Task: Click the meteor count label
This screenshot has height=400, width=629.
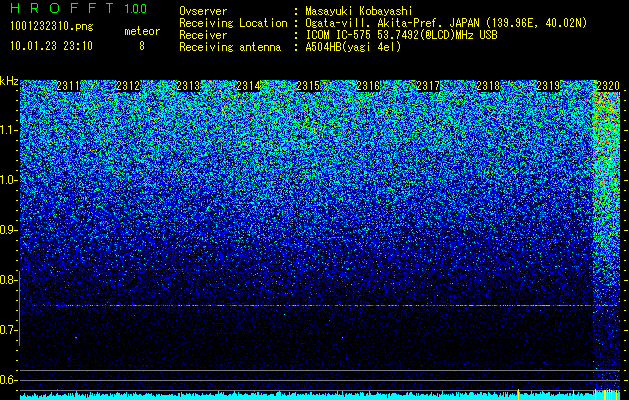Action: [142, 31]
